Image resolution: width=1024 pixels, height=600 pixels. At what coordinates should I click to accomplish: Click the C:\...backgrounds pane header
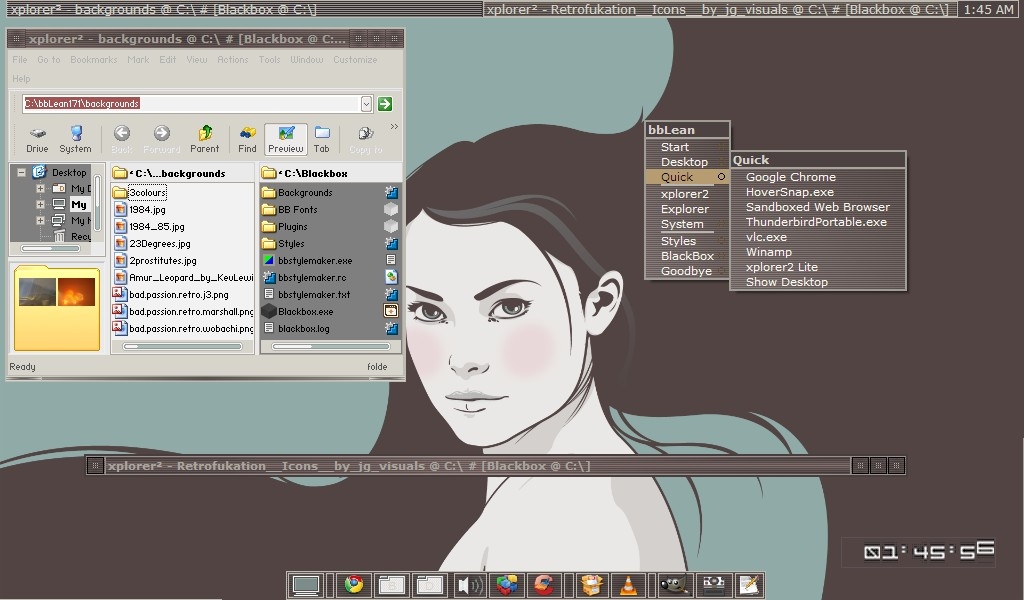click(182, 173)
